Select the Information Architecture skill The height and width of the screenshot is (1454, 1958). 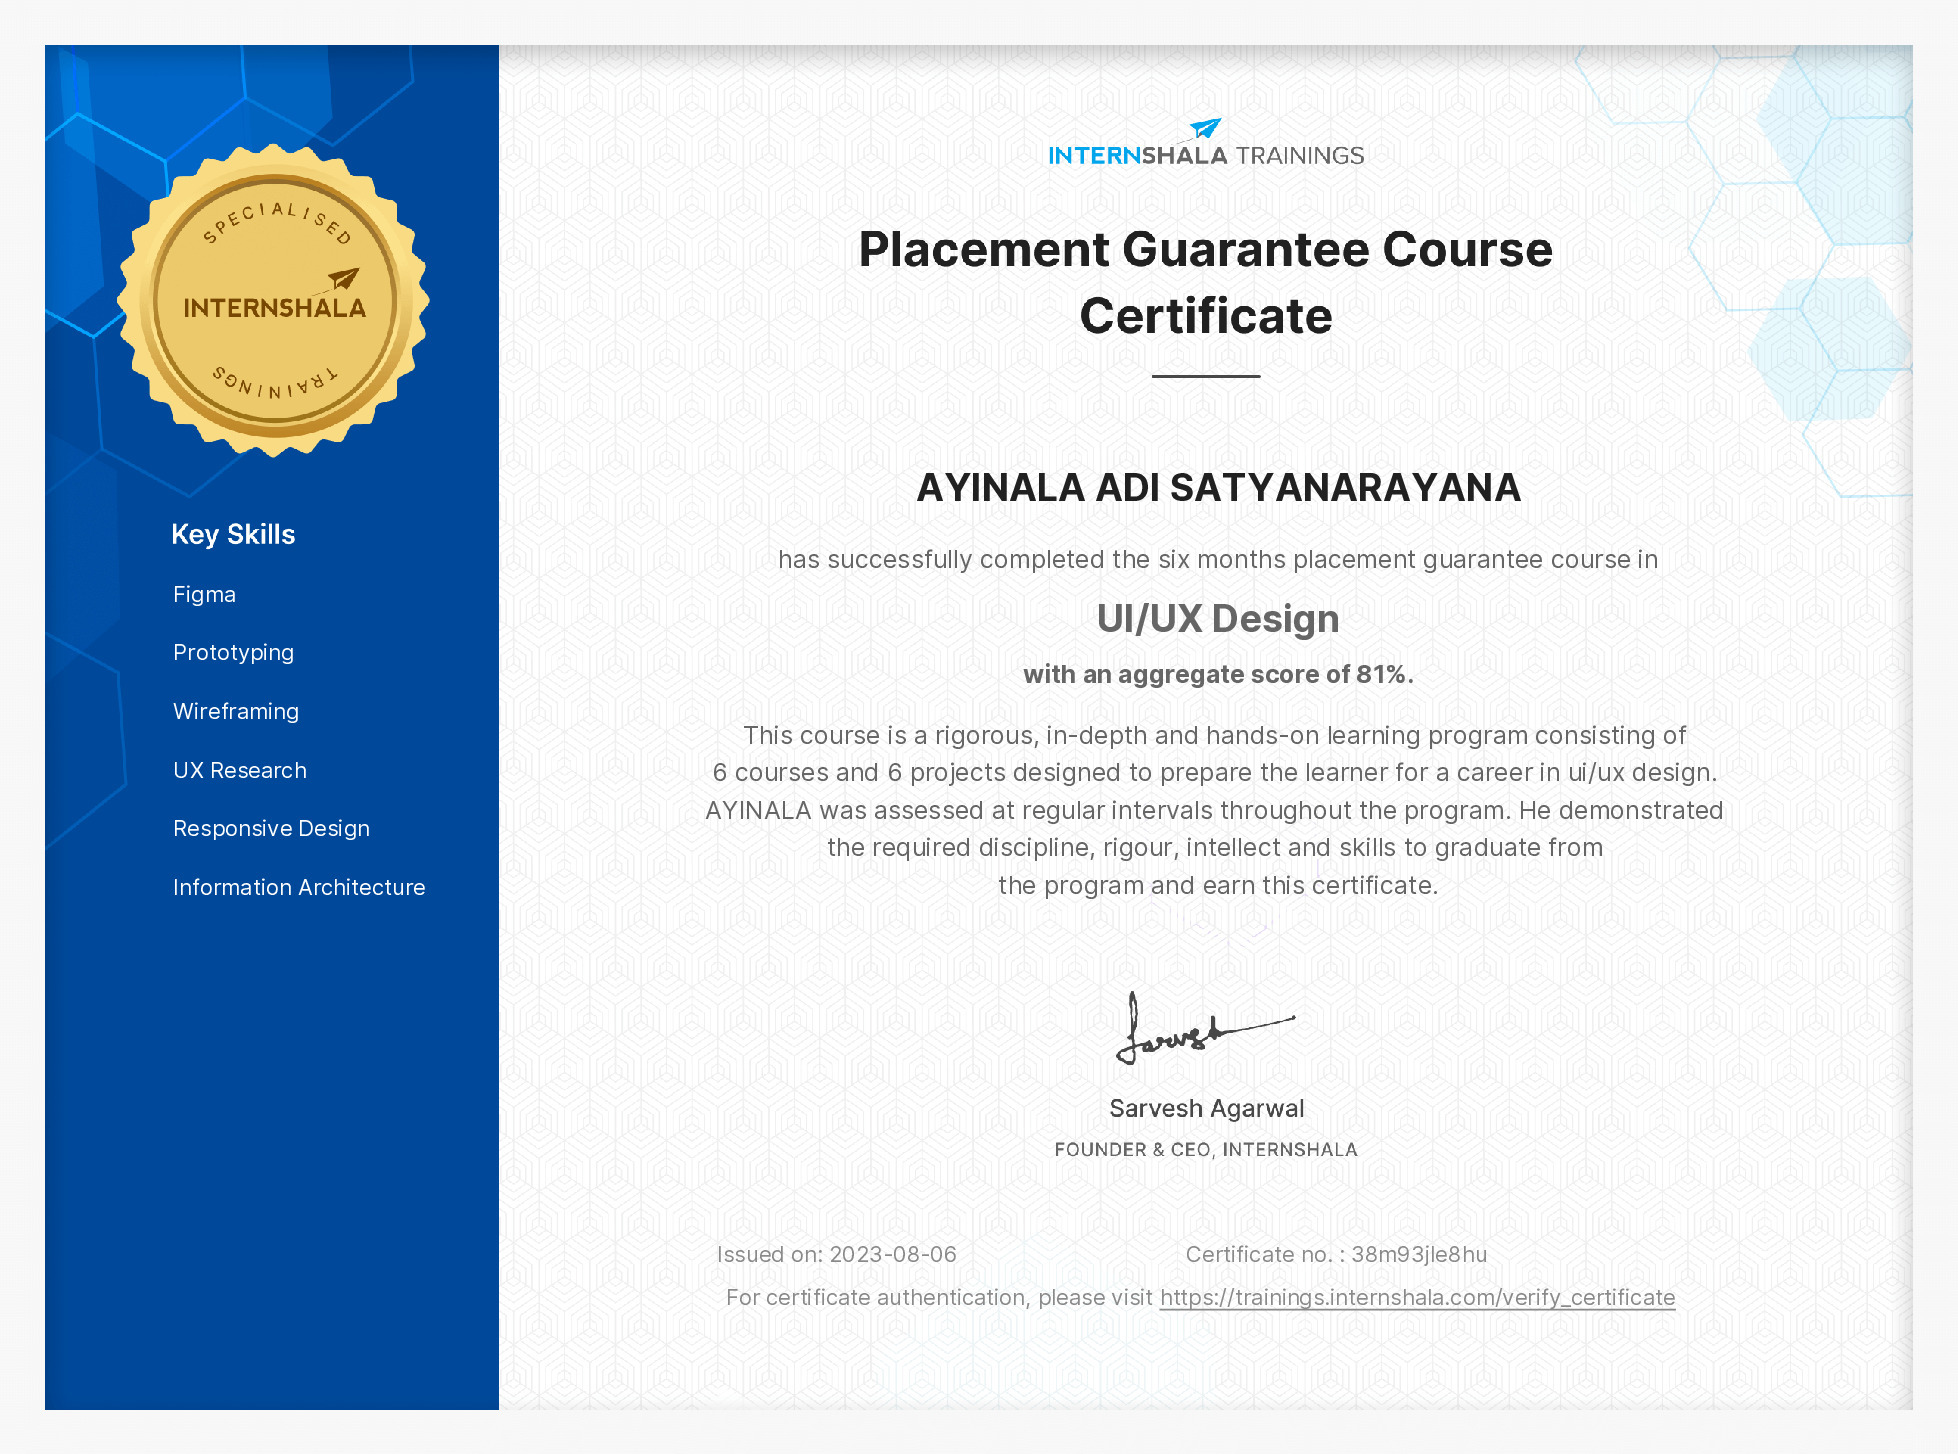tap(299, 887)
